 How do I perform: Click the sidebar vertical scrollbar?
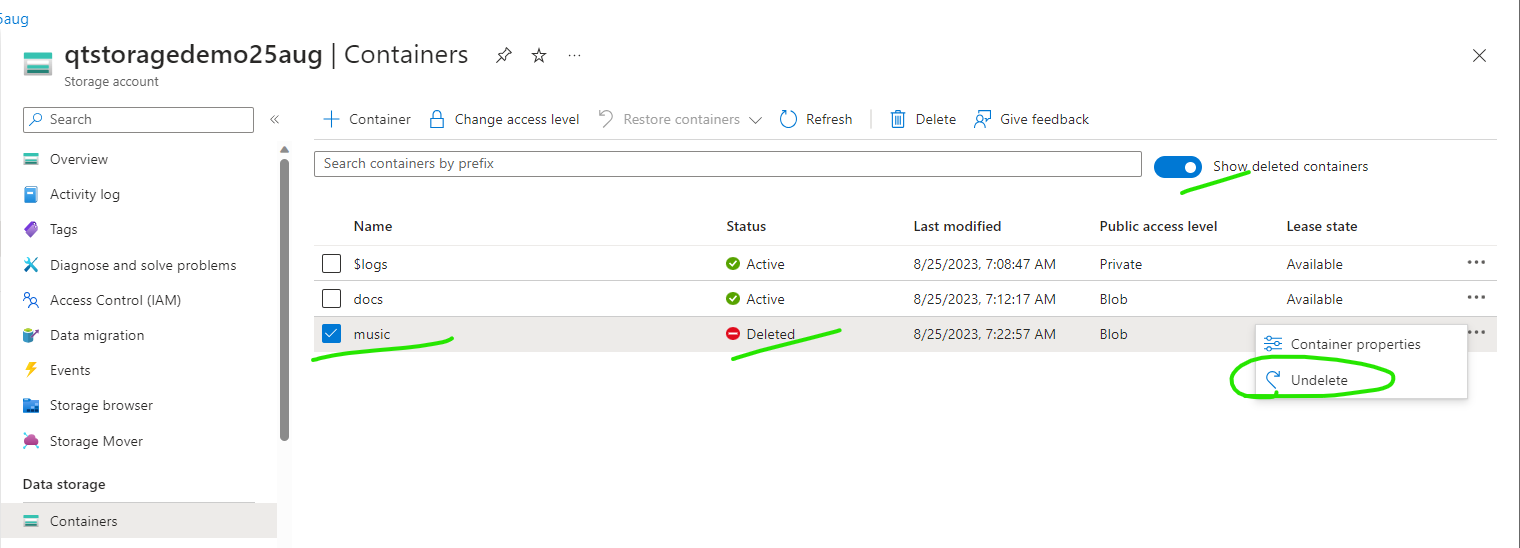pyautogui.click(x=285, y=299)
